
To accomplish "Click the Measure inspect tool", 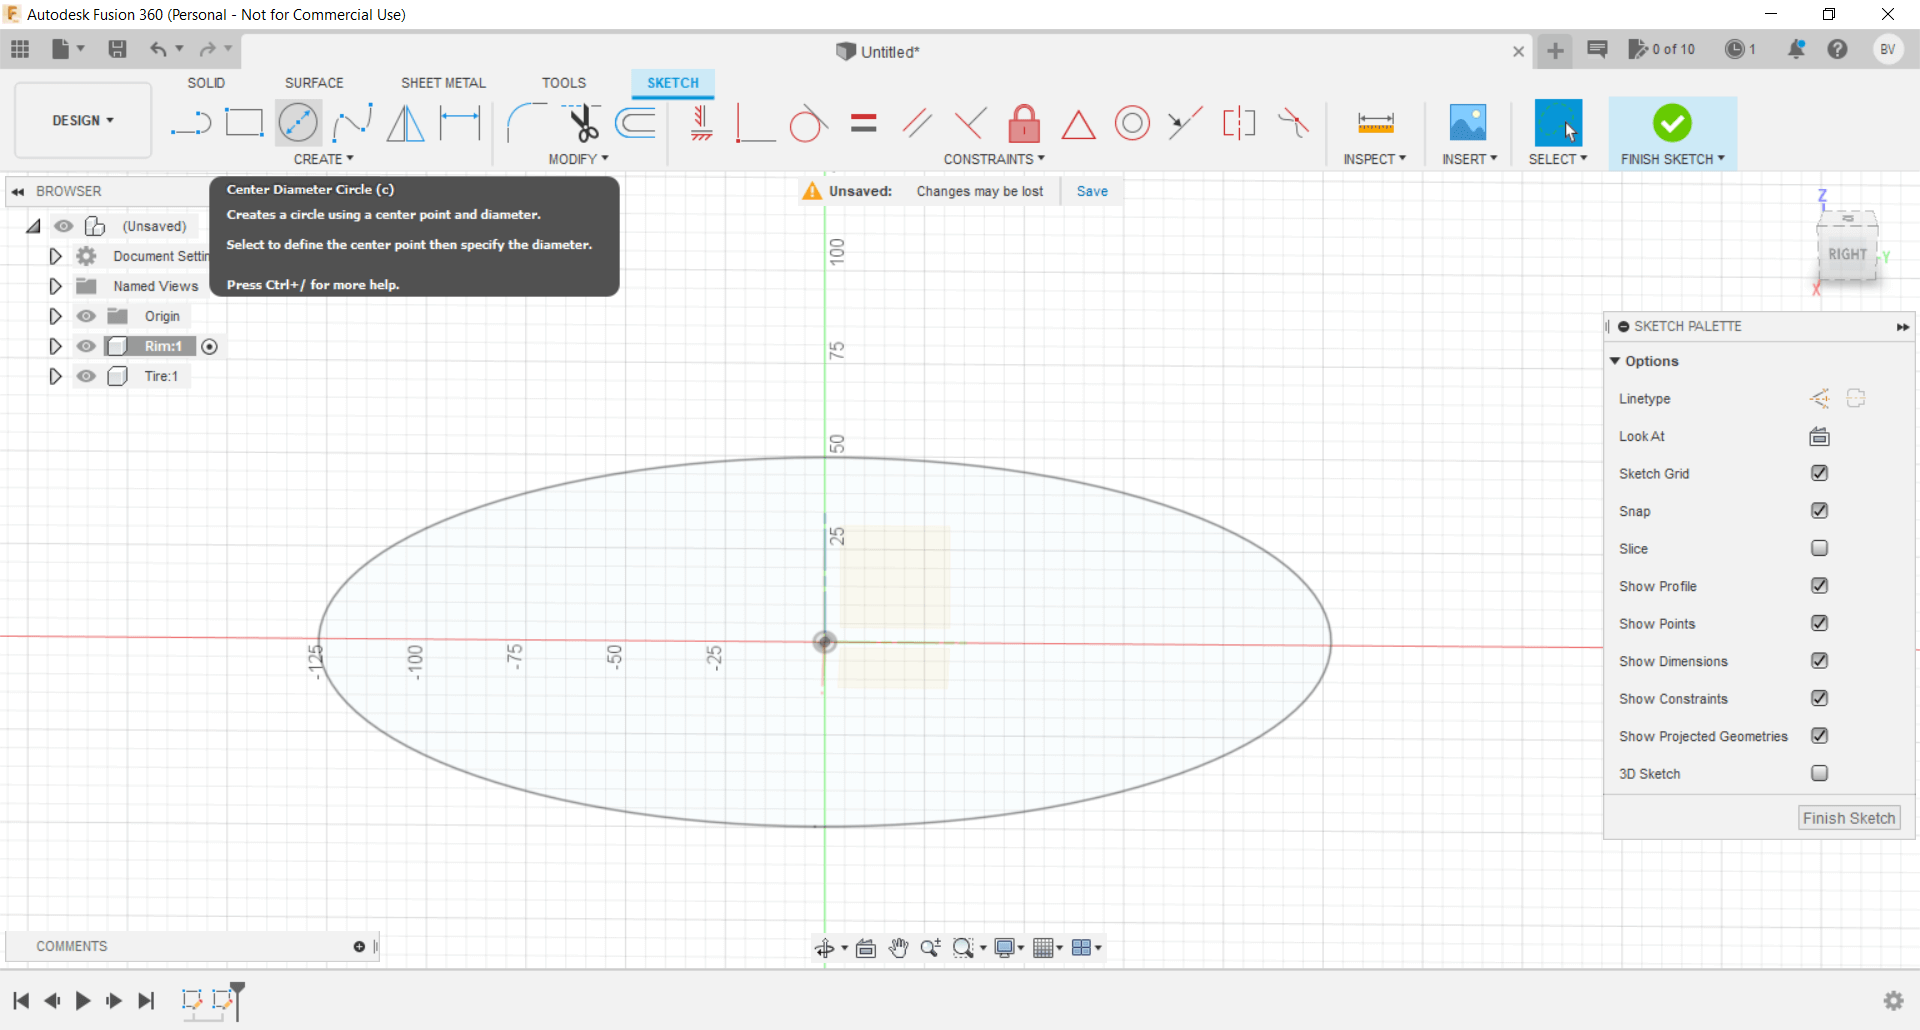I will 1375,123.
